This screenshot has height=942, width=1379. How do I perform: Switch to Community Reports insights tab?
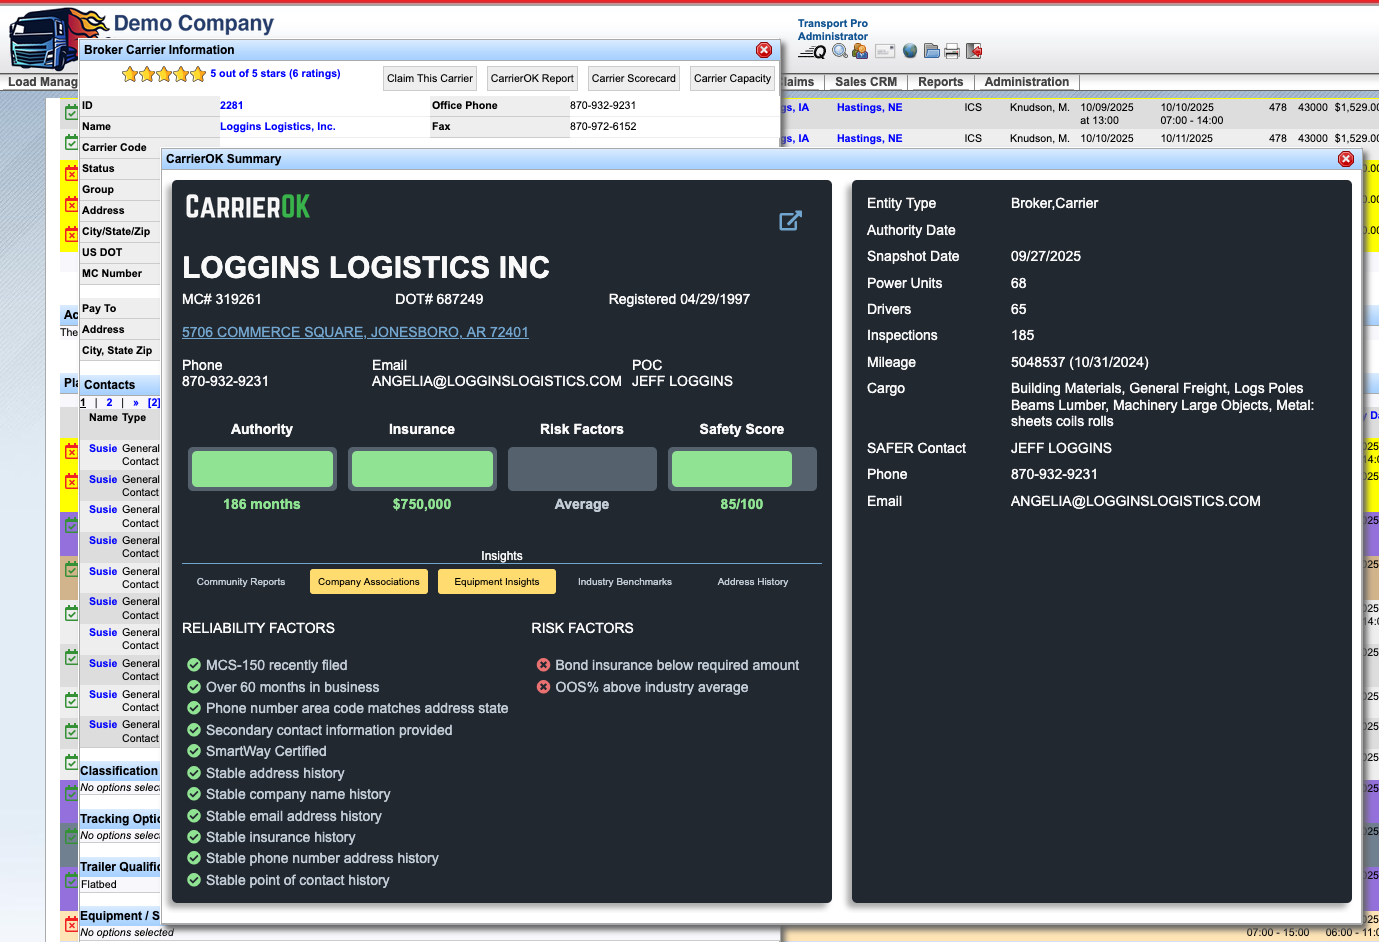tap(241, 582)
